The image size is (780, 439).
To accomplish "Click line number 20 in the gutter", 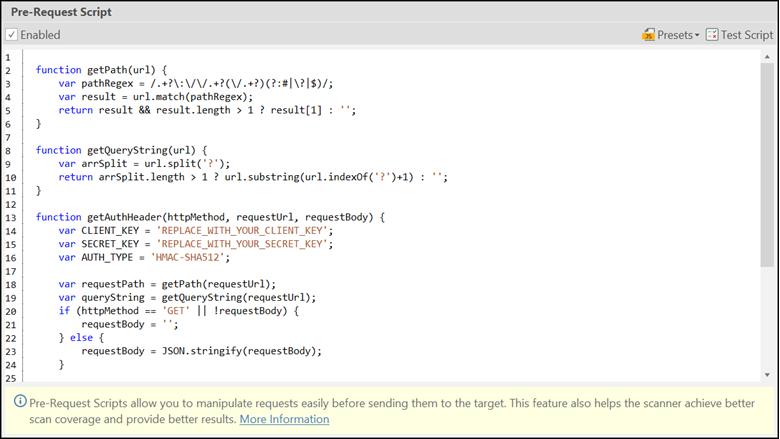I will [x=10, y=312].
